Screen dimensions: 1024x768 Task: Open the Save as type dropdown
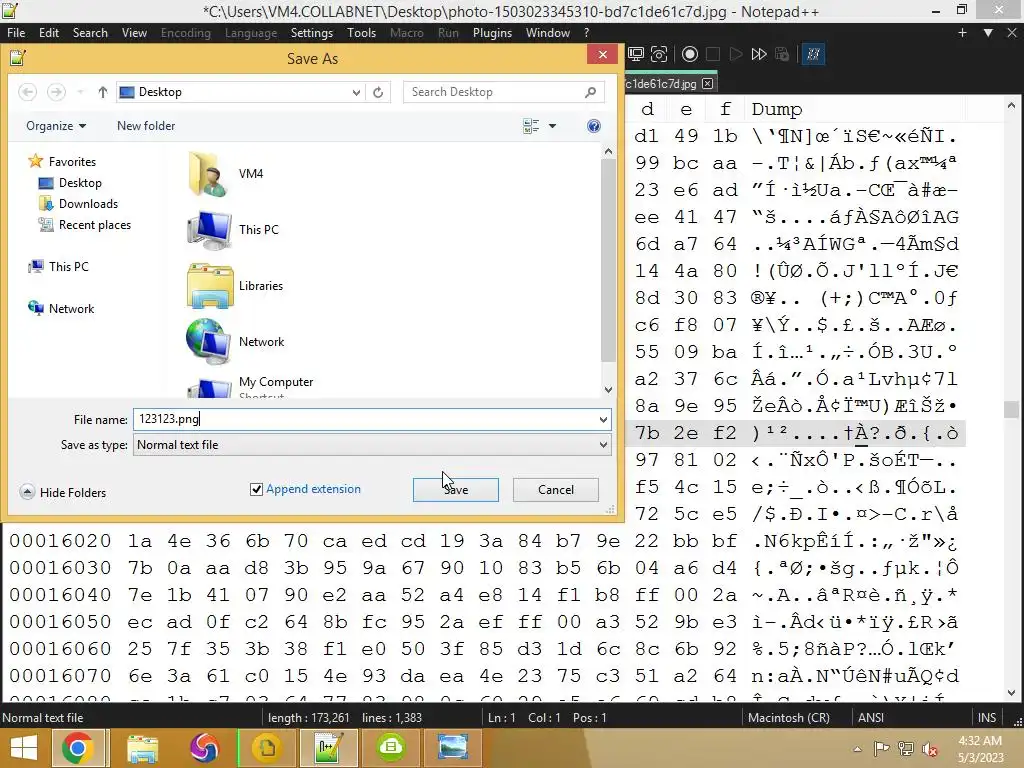point(603,445)
